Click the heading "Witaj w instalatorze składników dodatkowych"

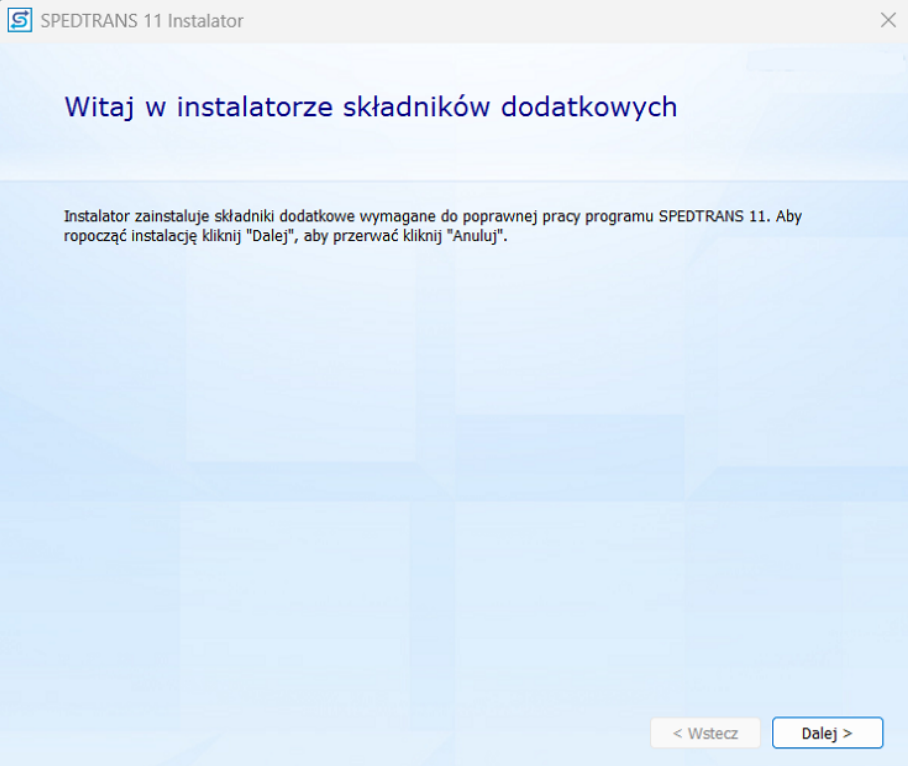point(370,107)
